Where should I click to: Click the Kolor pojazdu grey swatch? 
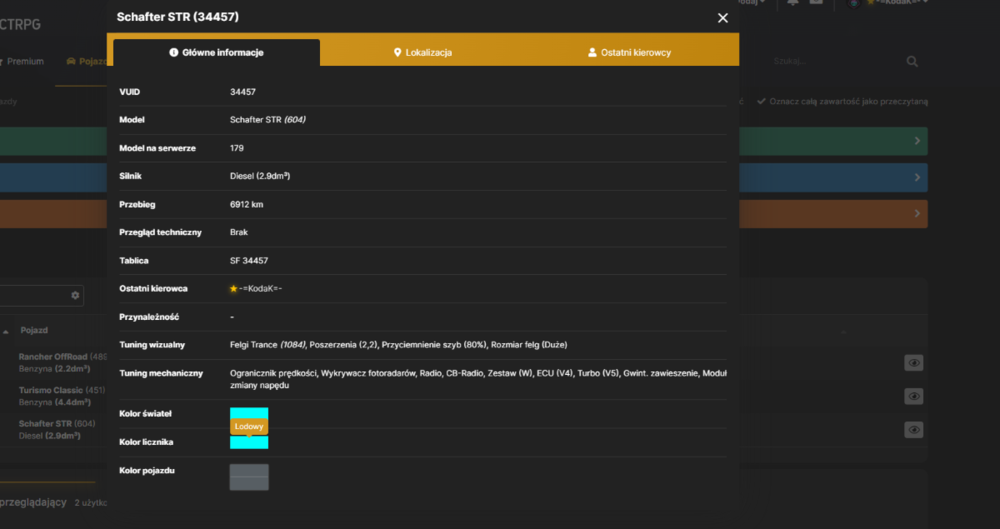(249, 477)
